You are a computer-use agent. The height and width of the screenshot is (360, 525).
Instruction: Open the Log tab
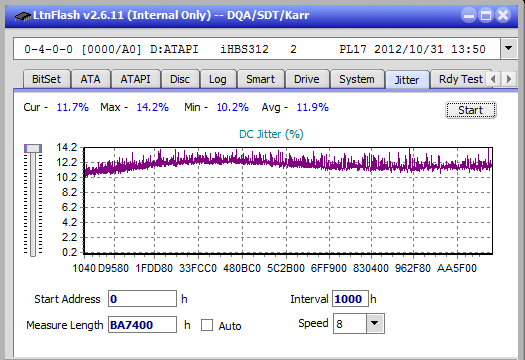pyautogui.click(x=218, y=79)
